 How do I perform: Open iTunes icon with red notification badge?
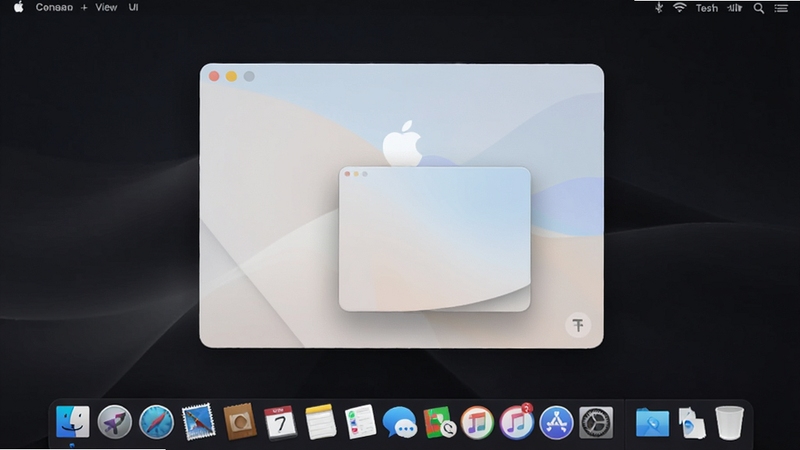[516, 422]
